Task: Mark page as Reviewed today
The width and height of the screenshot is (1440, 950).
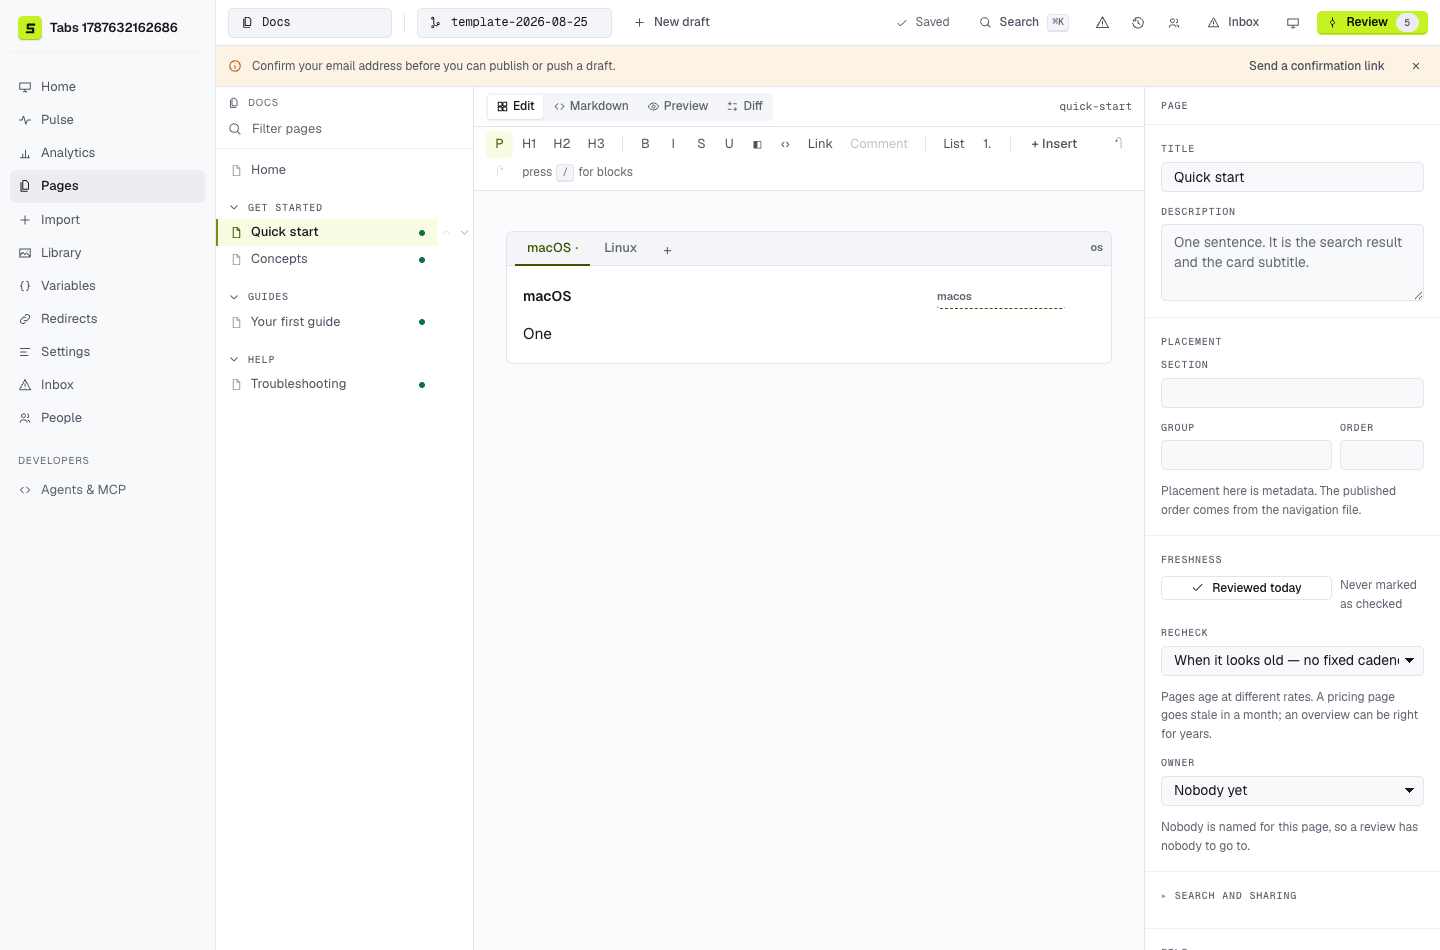Action: coord(1246,588)
